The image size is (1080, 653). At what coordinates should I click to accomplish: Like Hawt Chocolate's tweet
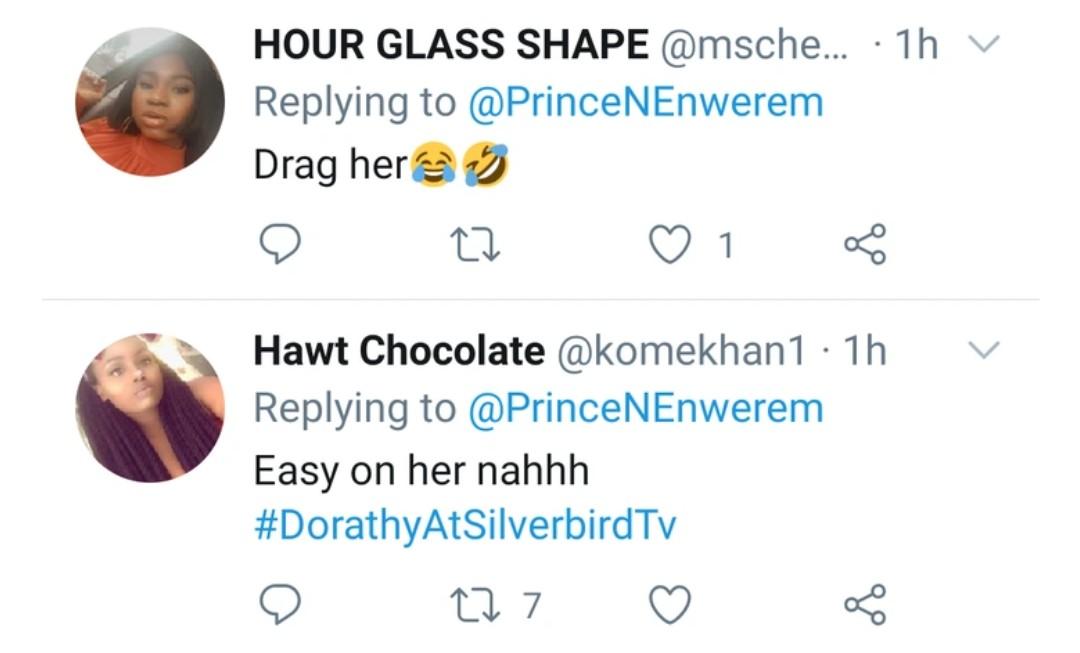670,604
